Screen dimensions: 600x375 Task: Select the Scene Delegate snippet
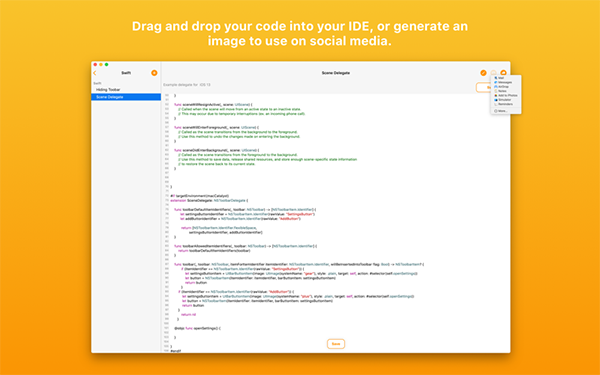(x=126, y=97)
